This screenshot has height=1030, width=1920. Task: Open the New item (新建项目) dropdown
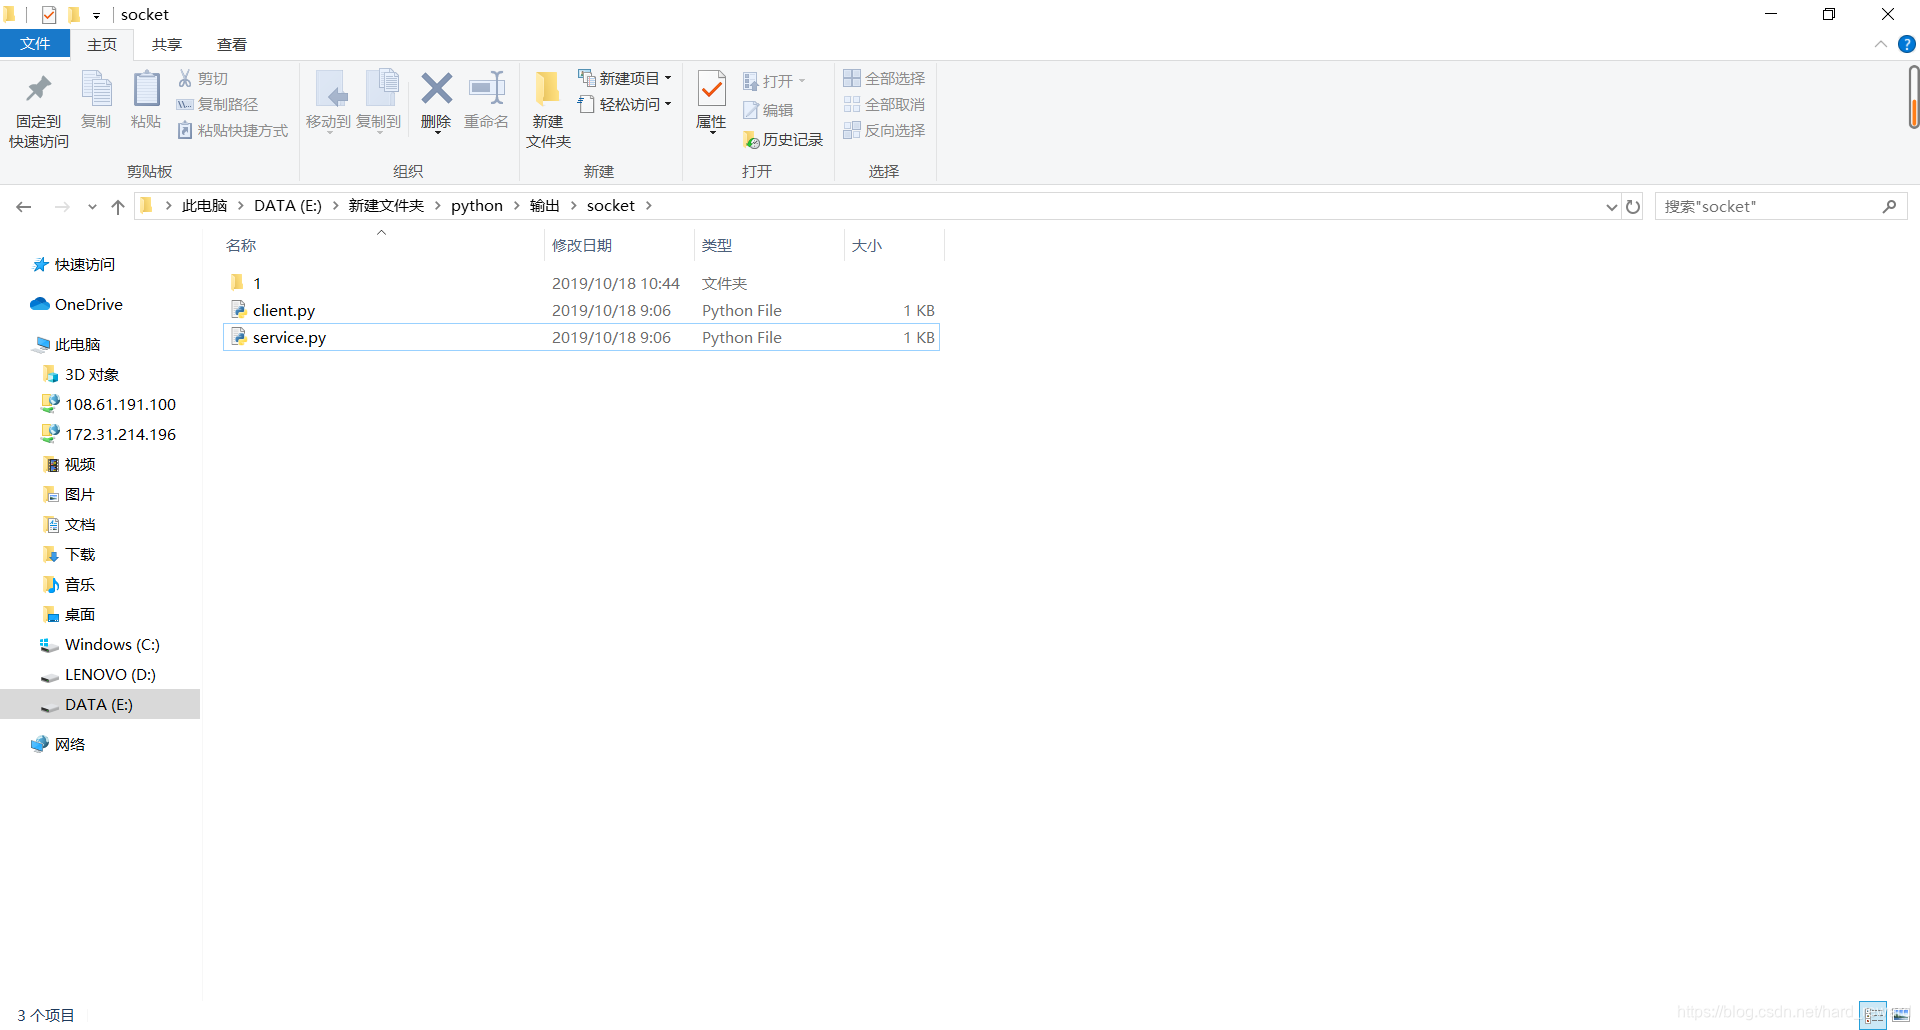click(x=625, y=78)
